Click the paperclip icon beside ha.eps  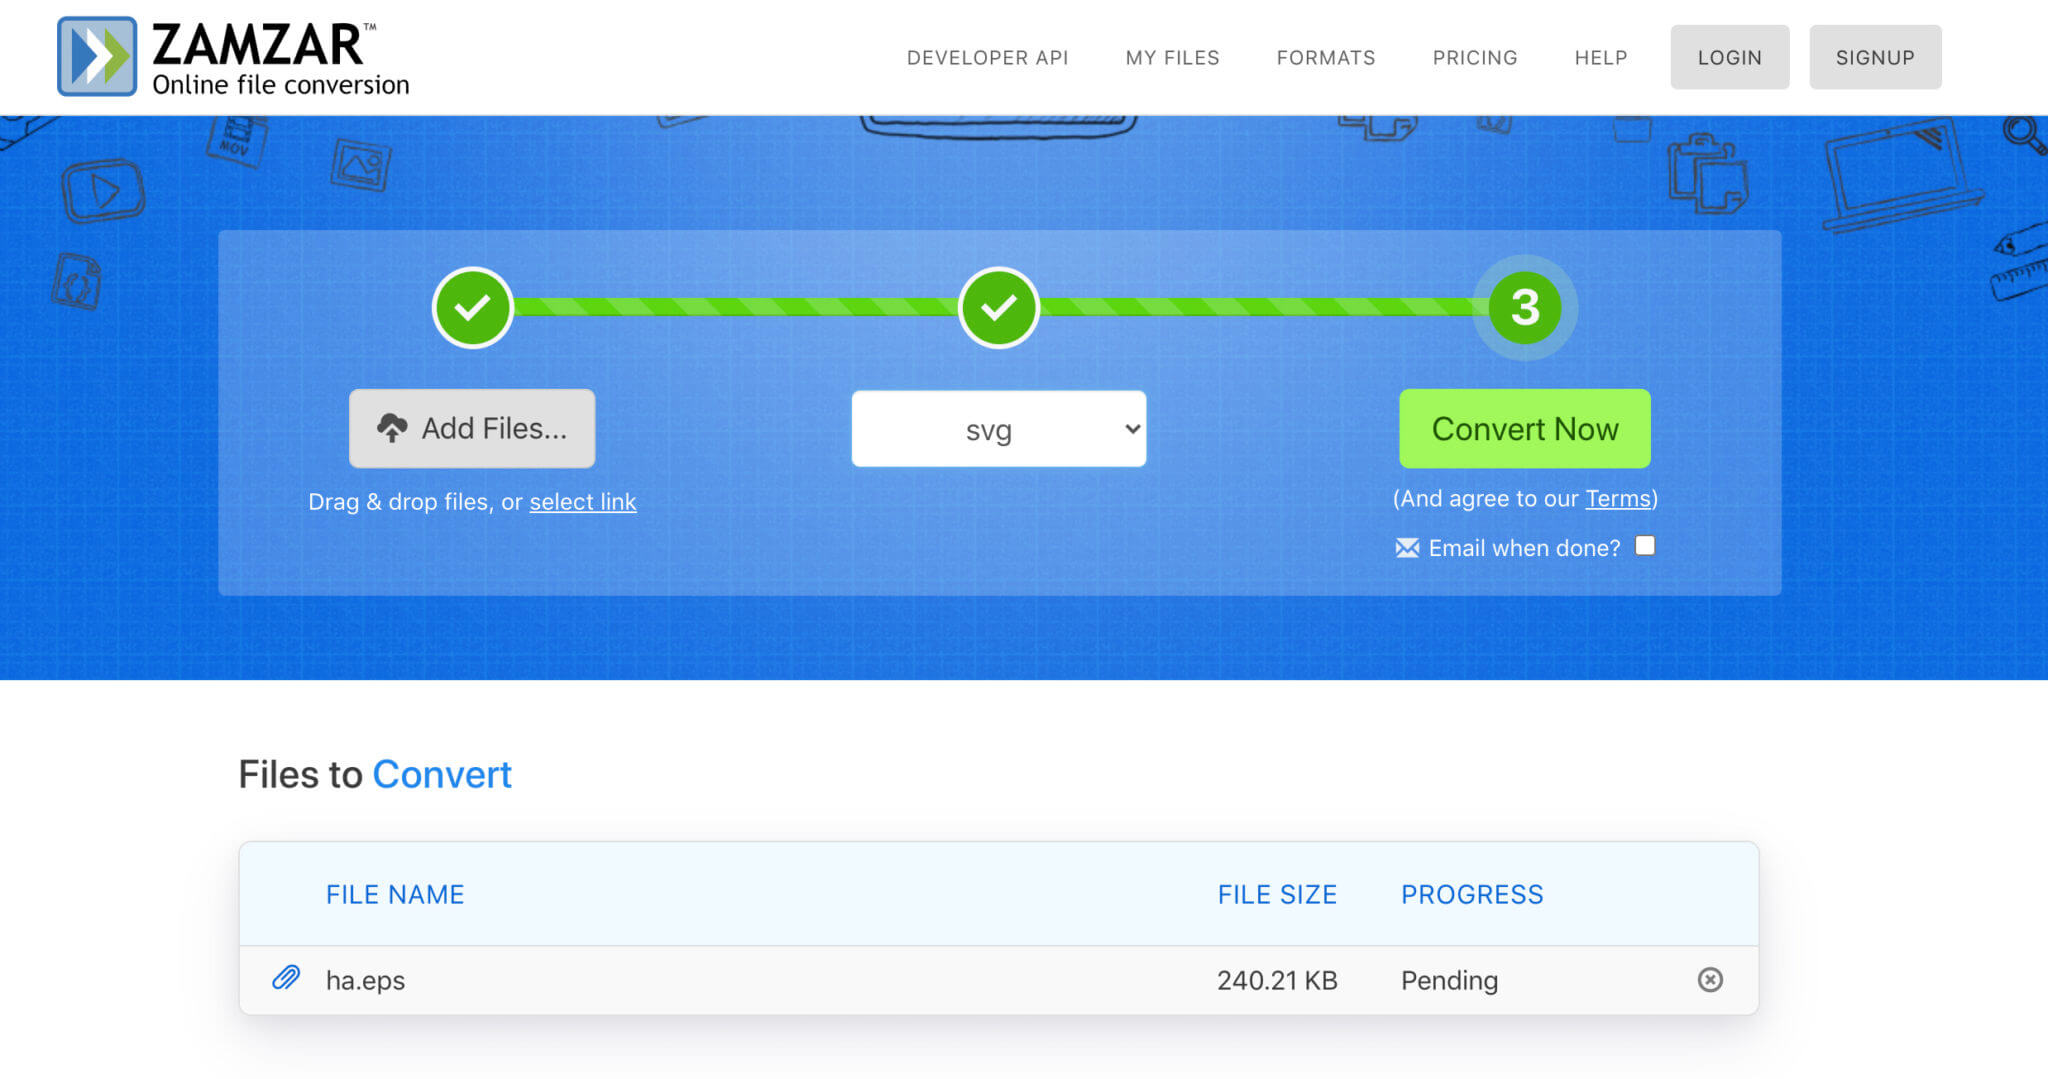click(286, 978)
